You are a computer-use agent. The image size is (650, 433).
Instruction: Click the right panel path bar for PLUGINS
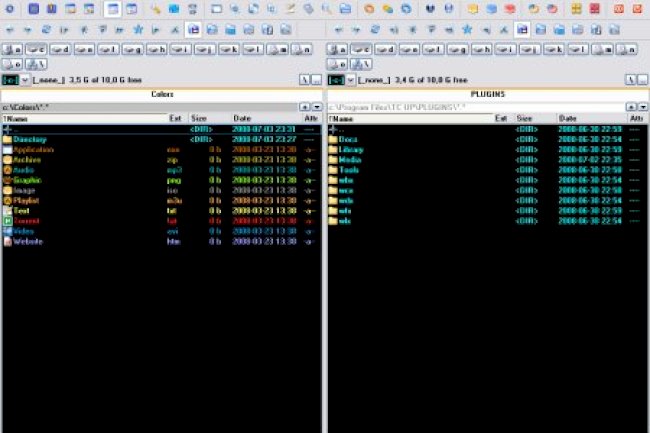[x=476, y=107]
